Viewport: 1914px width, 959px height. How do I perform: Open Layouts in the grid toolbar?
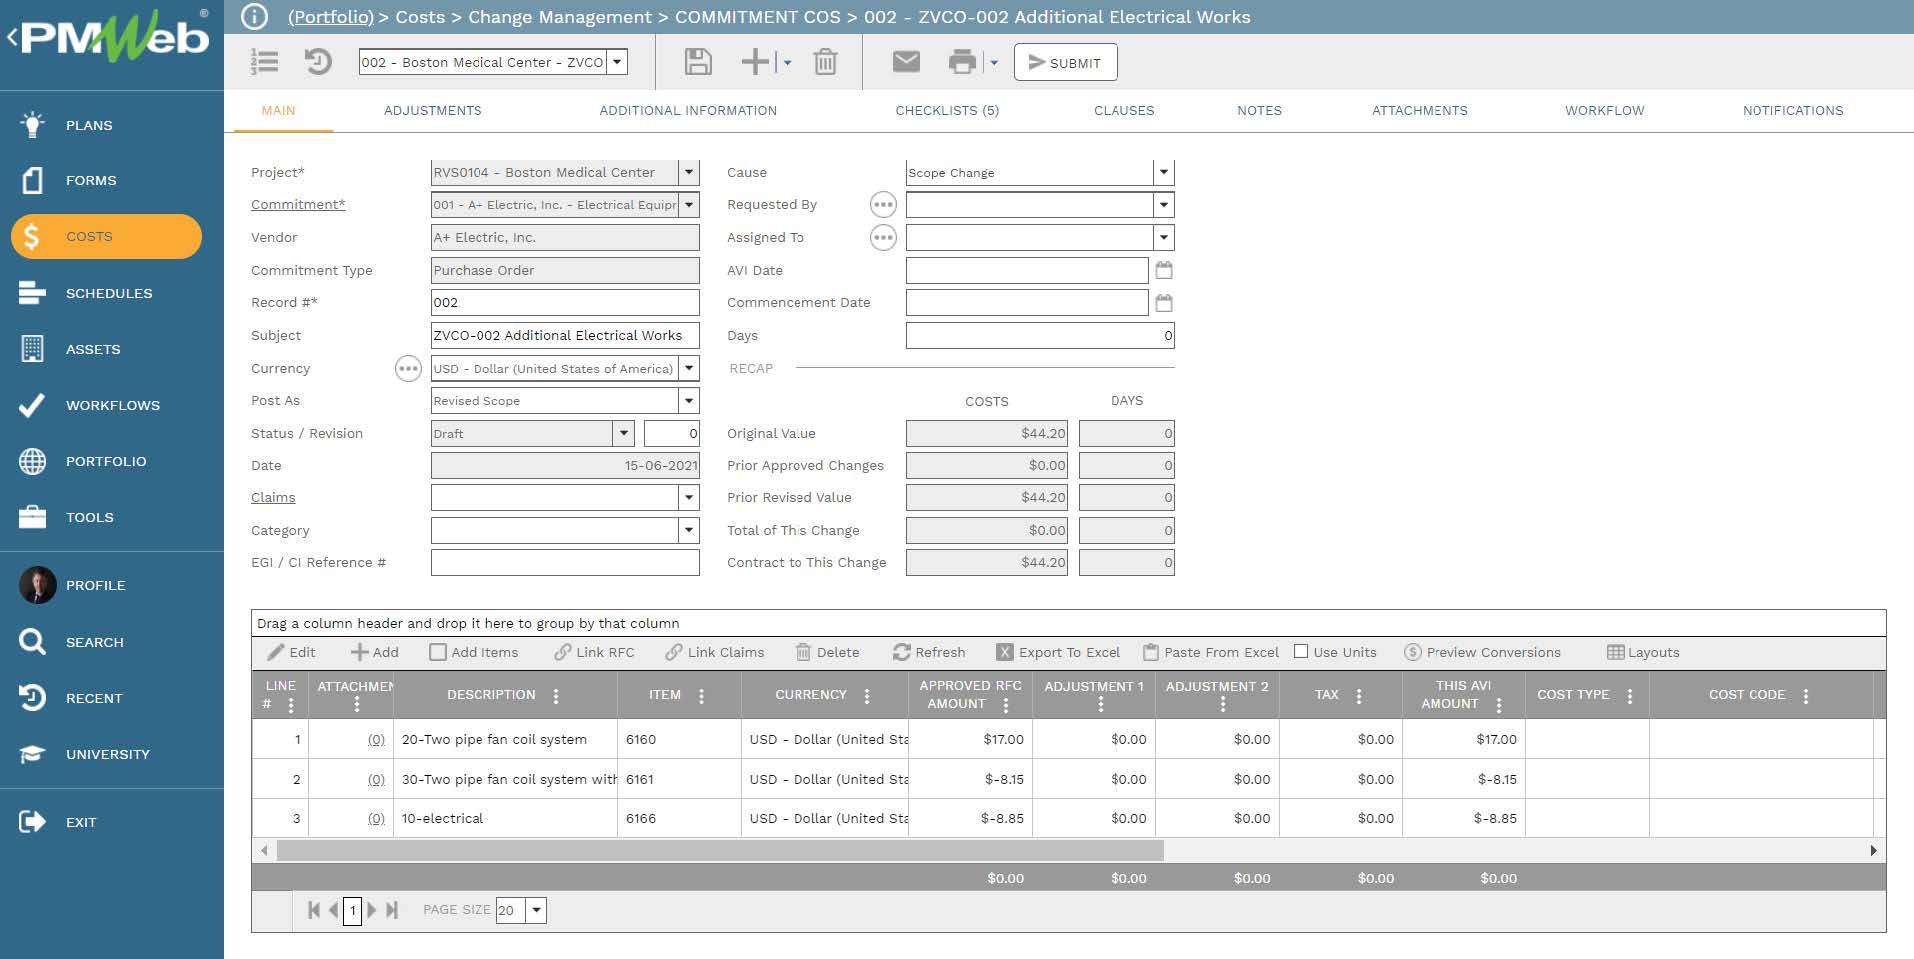[1643, 652]
